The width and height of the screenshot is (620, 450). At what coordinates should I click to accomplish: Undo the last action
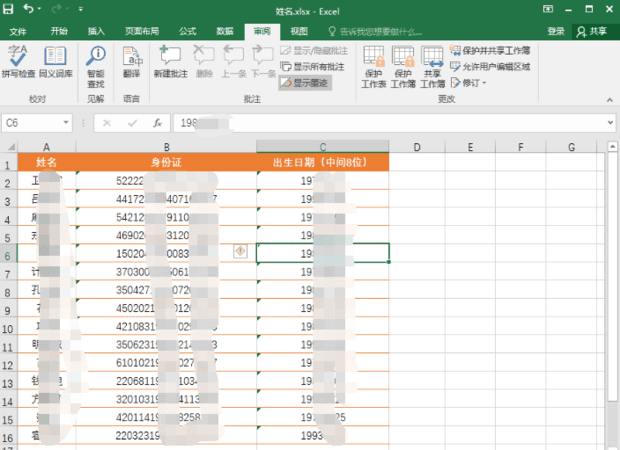click(x=28, y=8)
